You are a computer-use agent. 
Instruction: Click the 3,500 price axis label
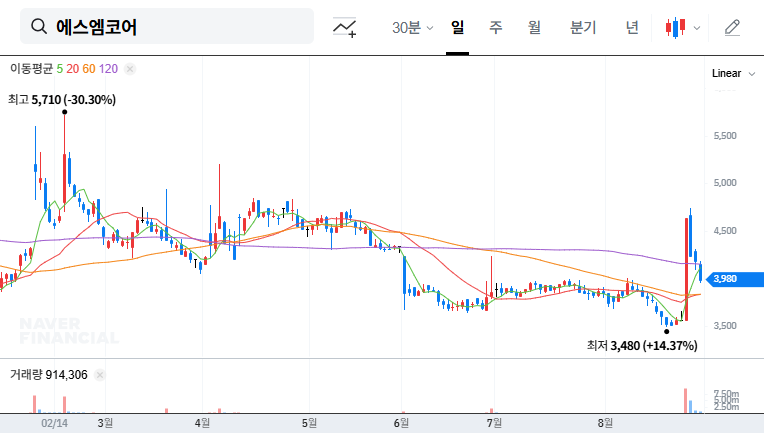[x=725, y=326]
